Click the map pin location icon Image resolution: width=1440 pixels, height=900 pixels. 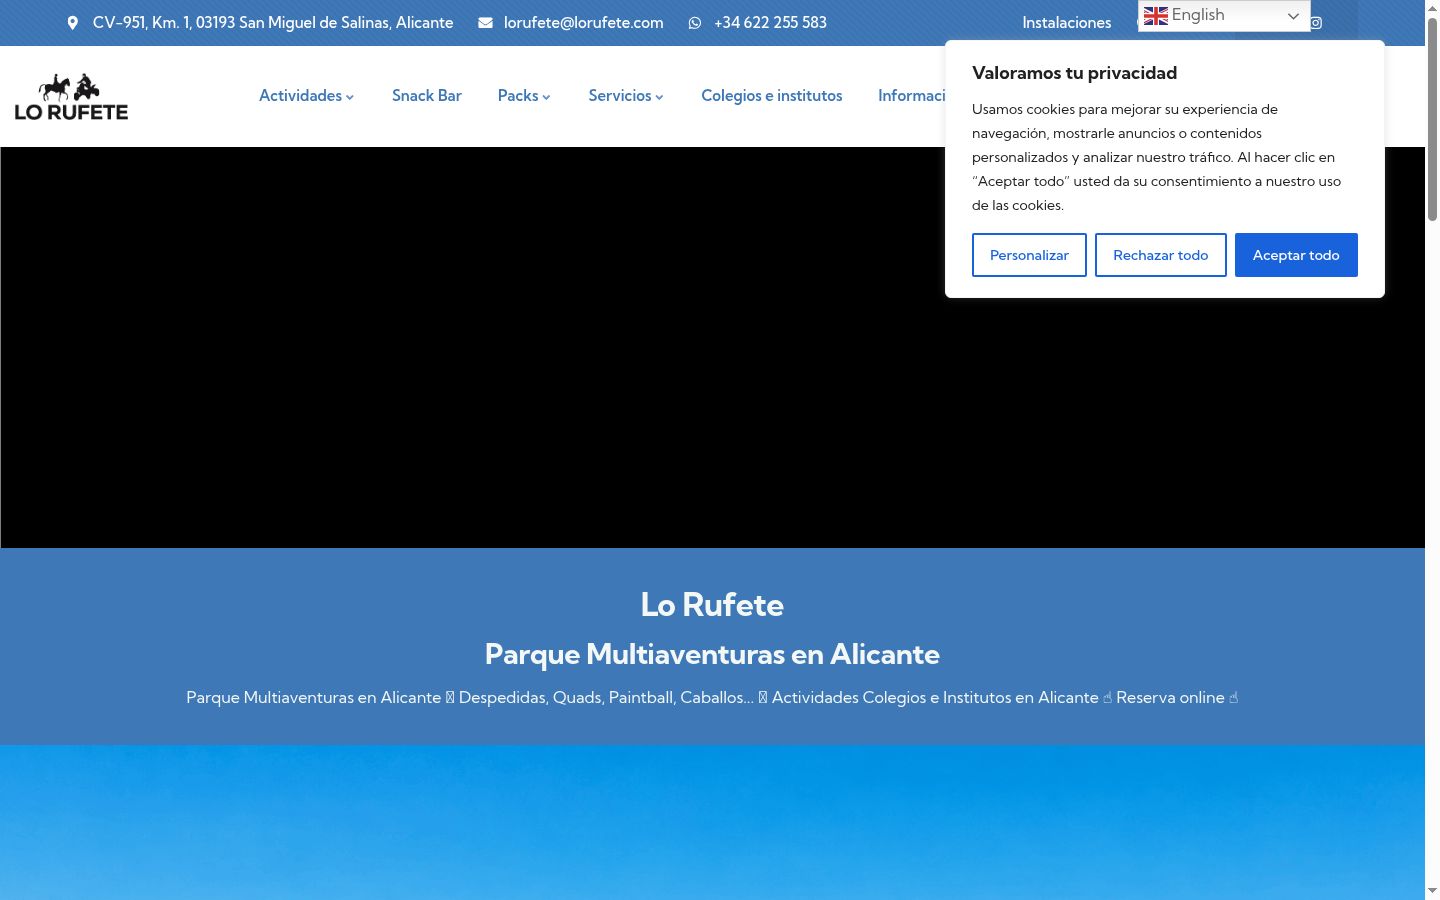(72, 23)
